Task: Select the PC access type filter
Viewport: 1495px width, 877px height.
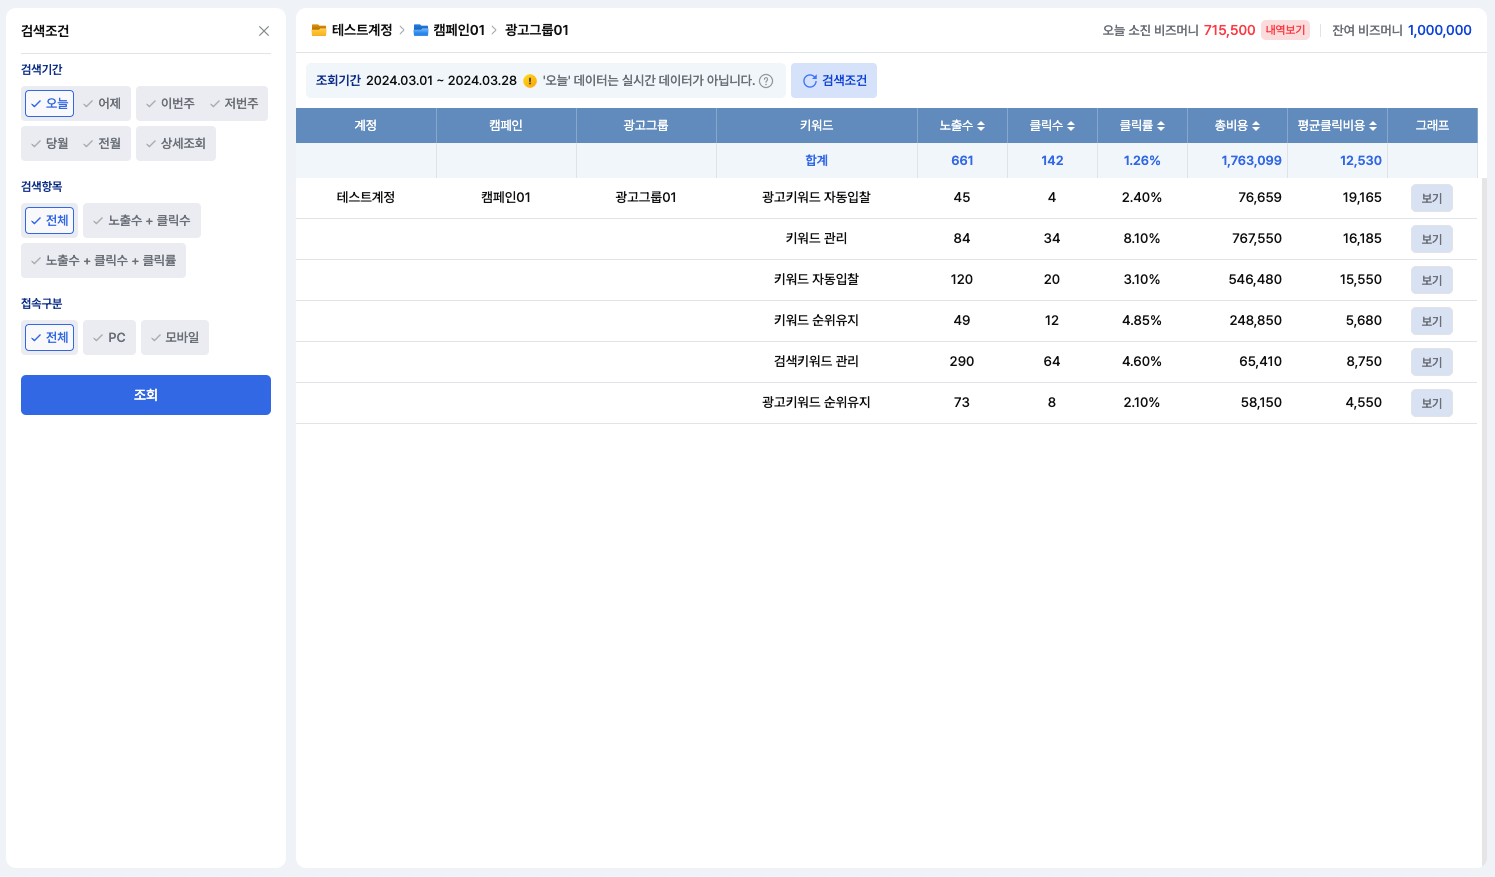Action: tap(109, 337)
